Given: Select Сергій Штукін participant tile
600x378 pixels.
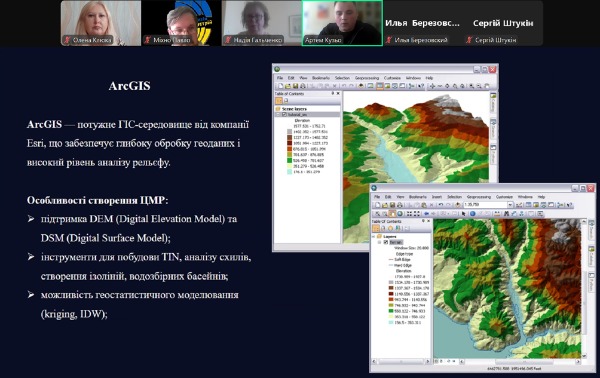Looking at the screenshot, I should click(x=503, y=23).
